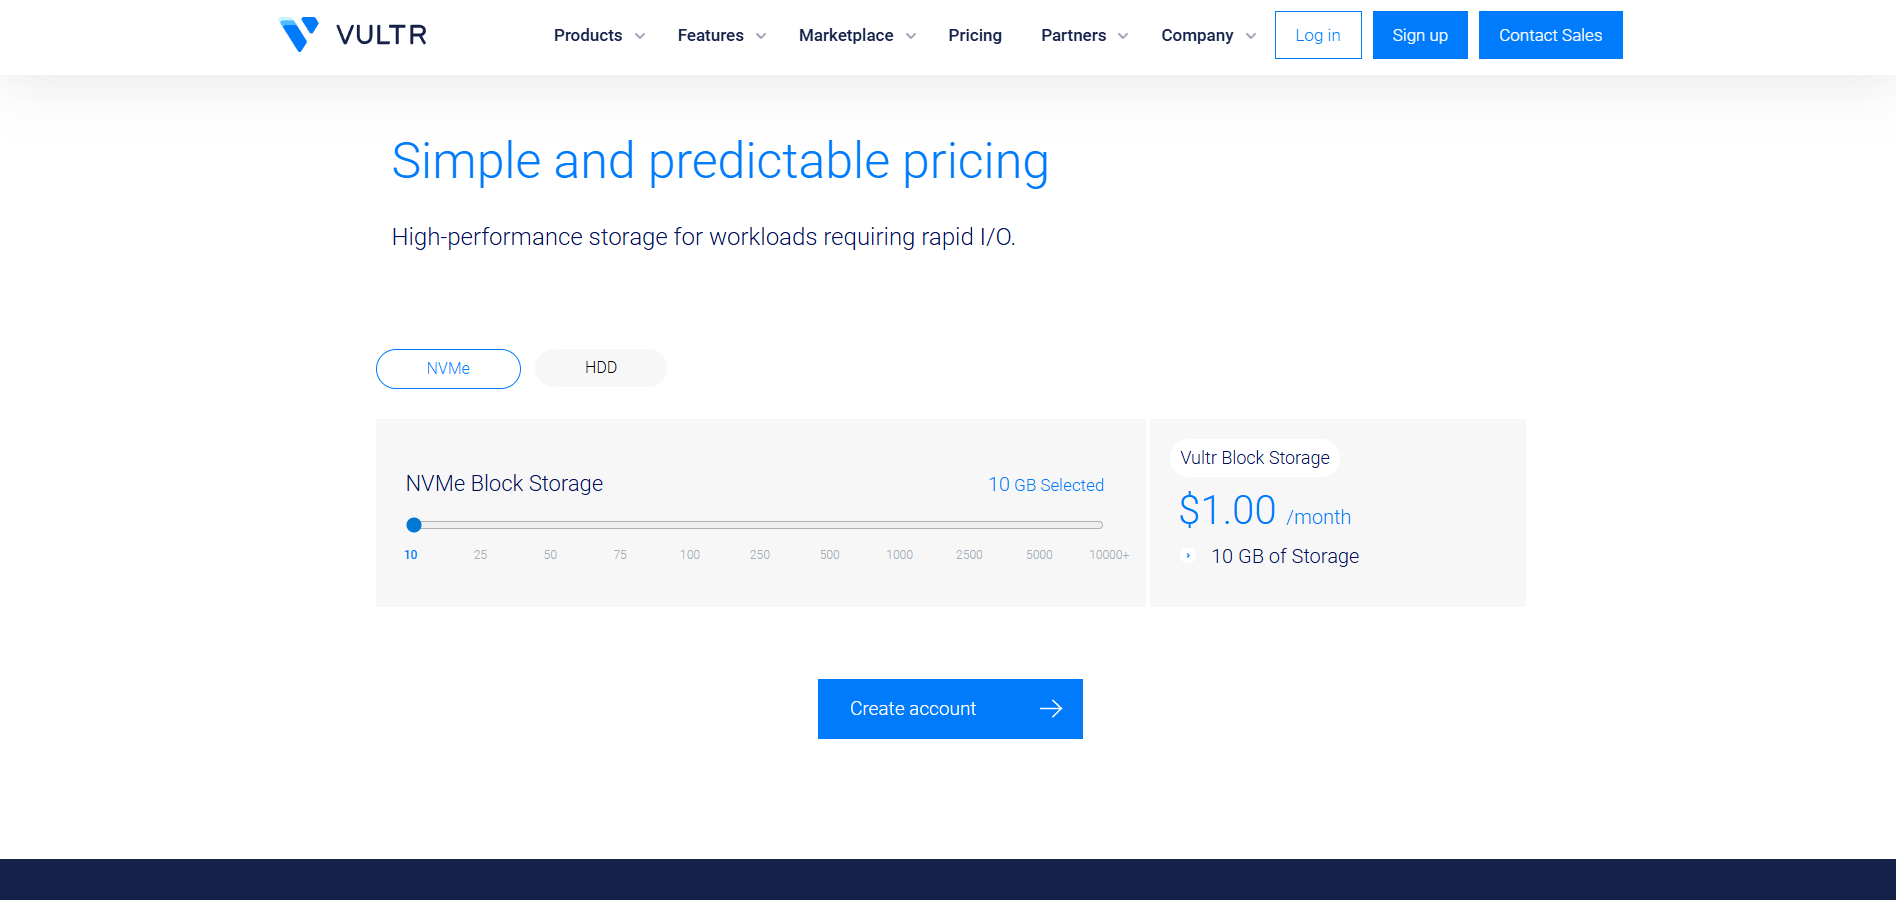1896x900 pixels.
Task: Click the bullet icon beside 10 GB of Storage
Action: click(x=1188, y=556)
